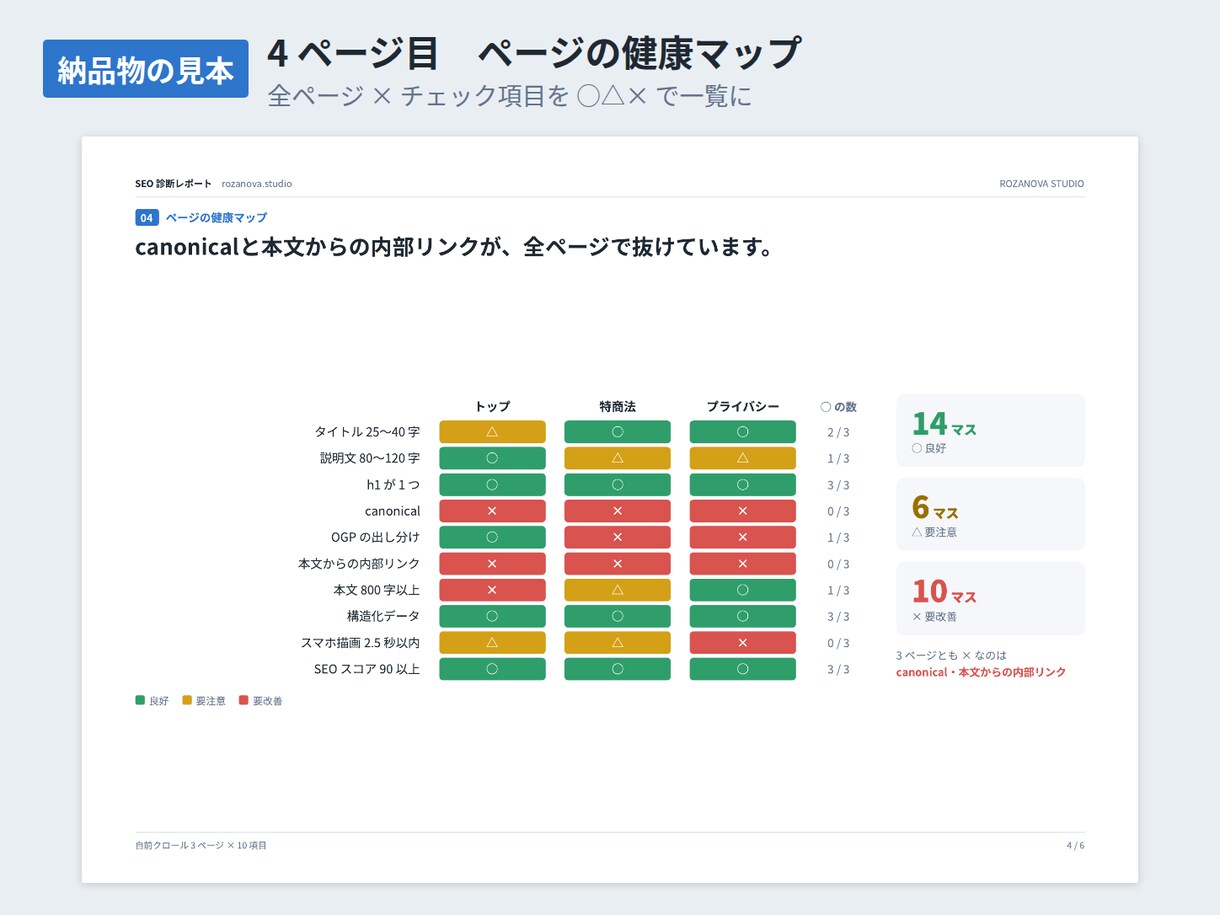This screenshot has width=1220, height=915.
Task: Click the SEO 診断レポート header label
Action: (x=173, y=184)
